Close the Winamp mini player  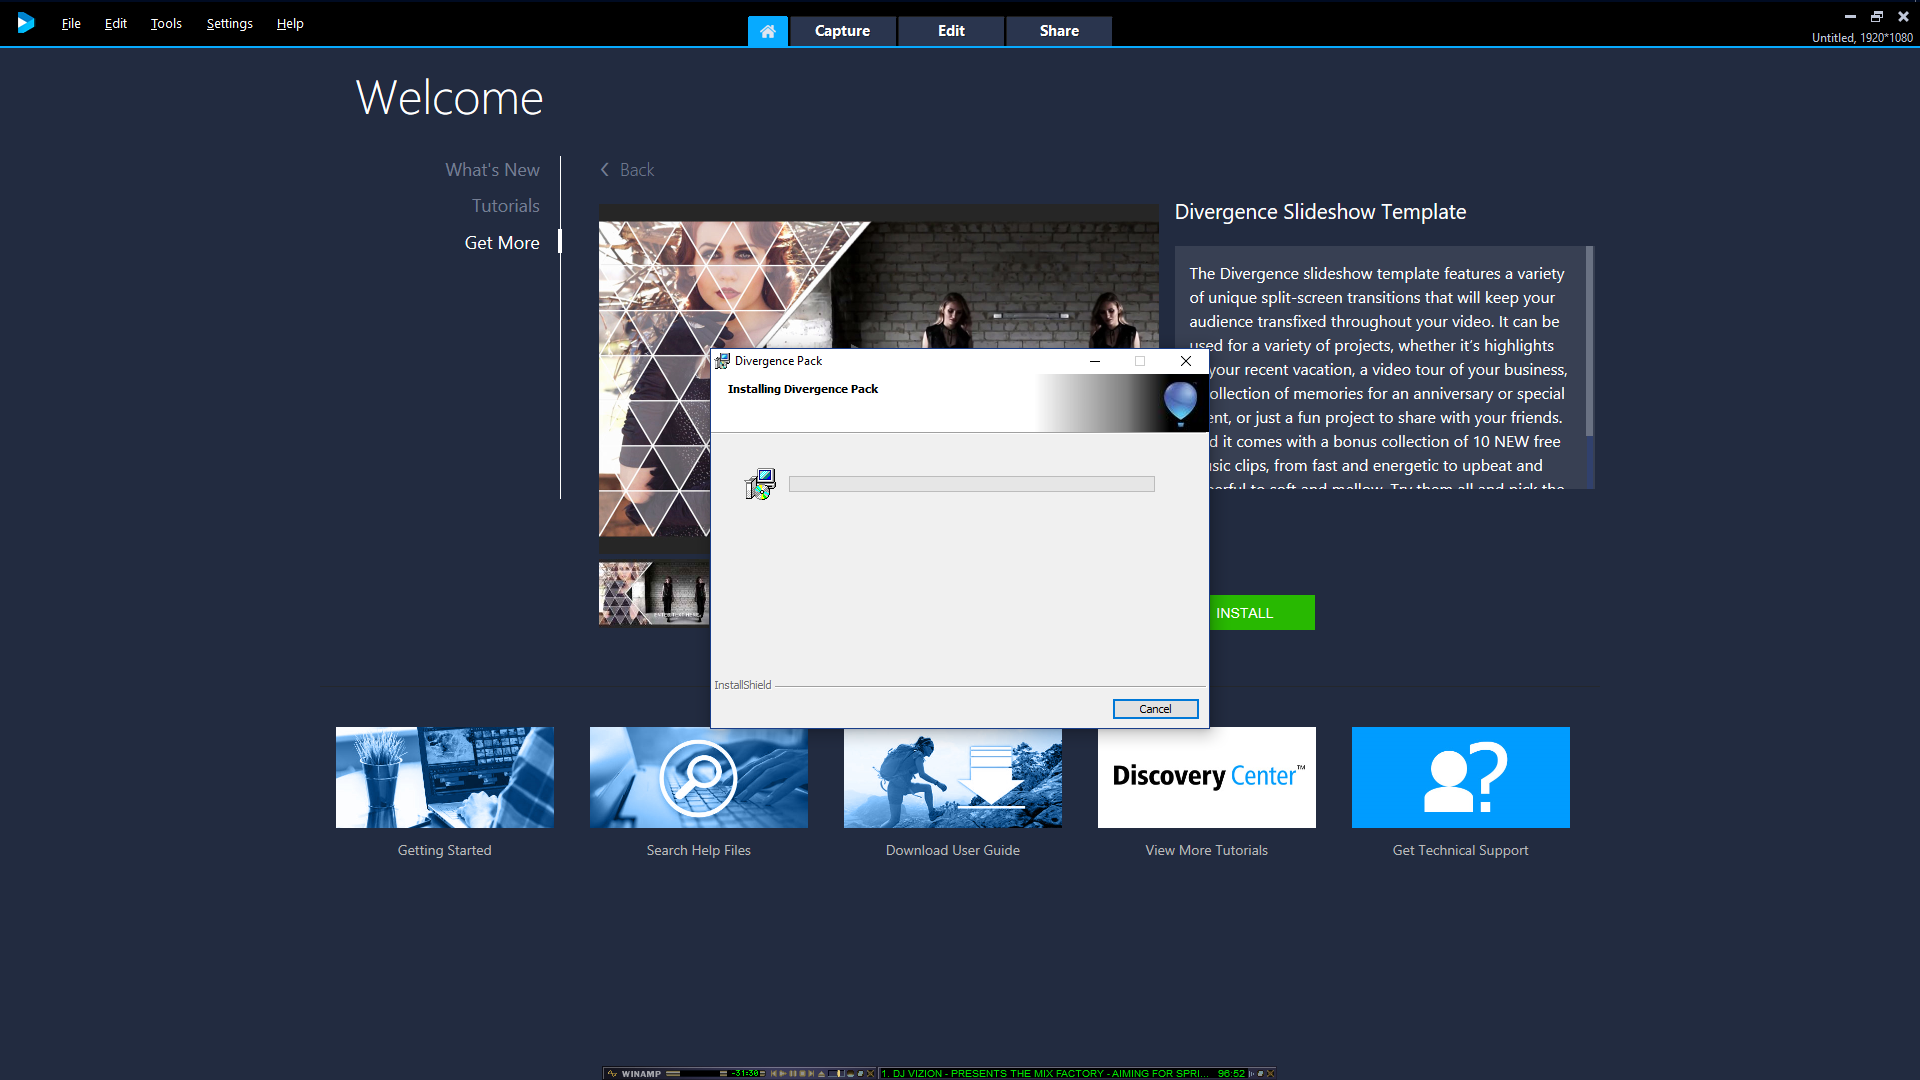pos(870,1073)
